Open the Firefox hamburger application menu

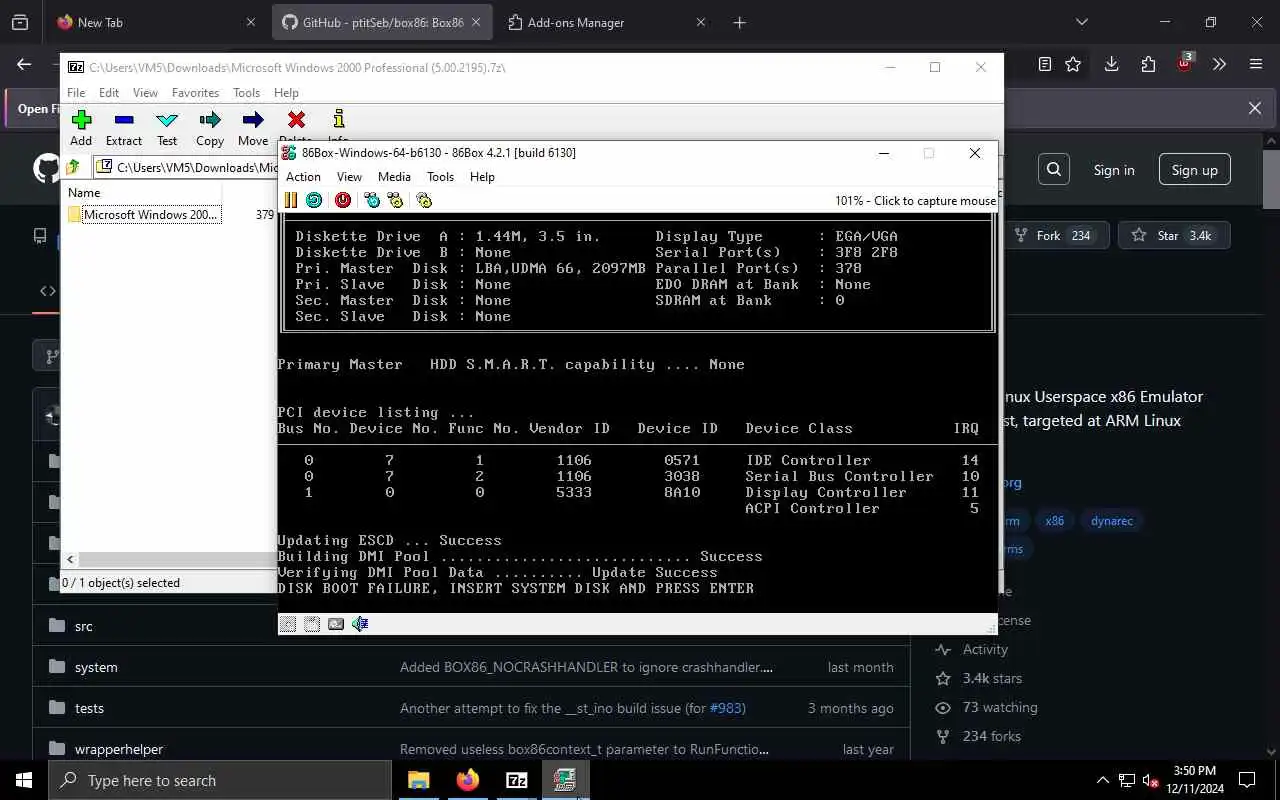point(1256,64)
